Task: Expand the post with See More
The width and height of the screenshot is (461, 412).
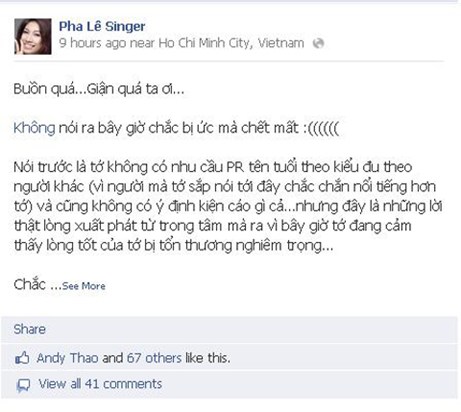Action: click(x=84, y=286)
